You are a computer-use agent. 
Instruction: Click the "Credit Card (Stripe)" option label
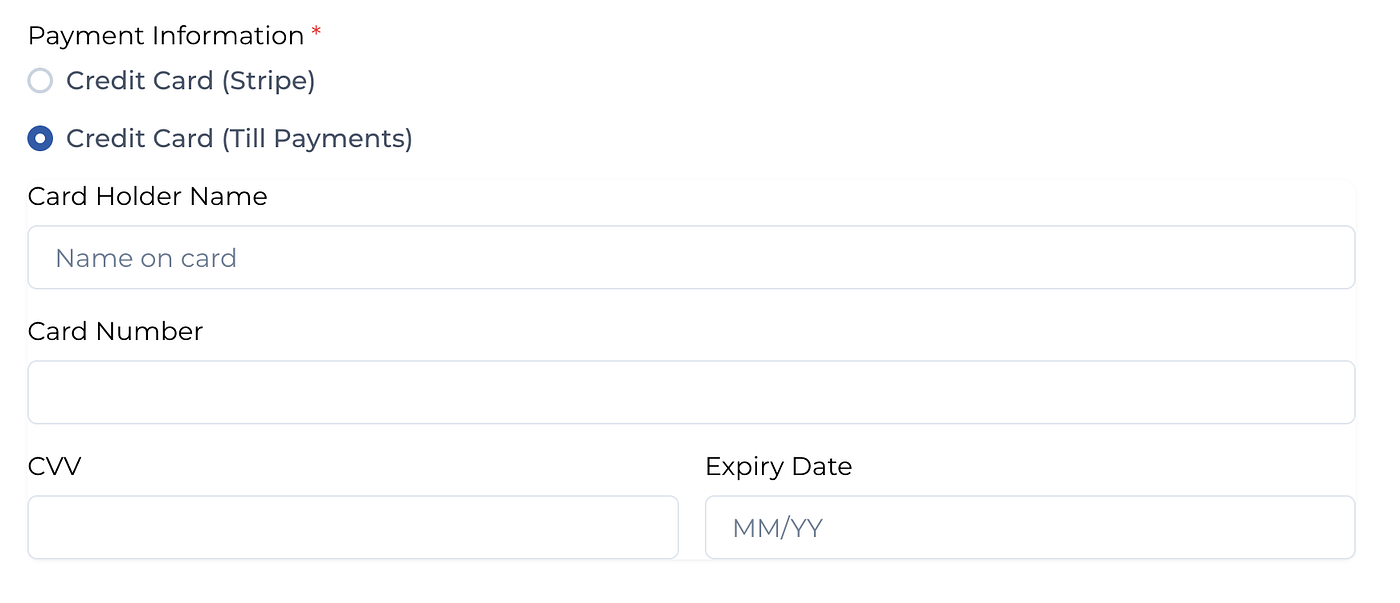coord(191,81)
